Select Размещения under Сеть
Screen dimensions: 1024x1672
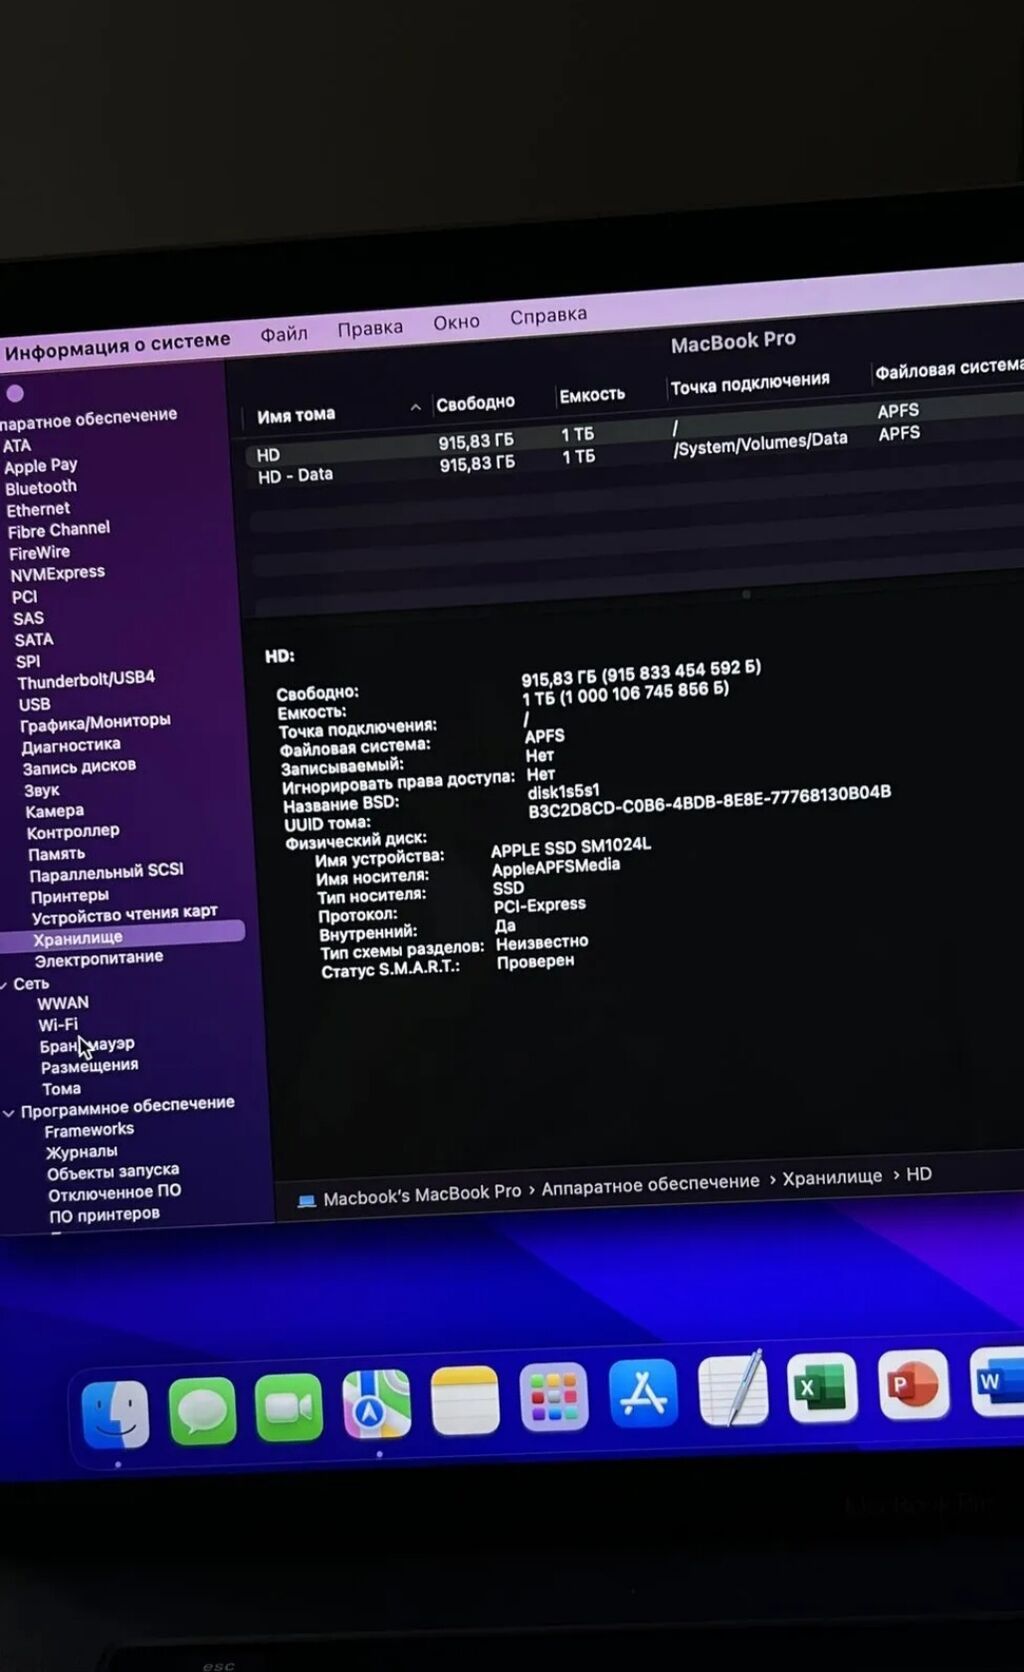pyautogui.click(x=90, y=1066)
